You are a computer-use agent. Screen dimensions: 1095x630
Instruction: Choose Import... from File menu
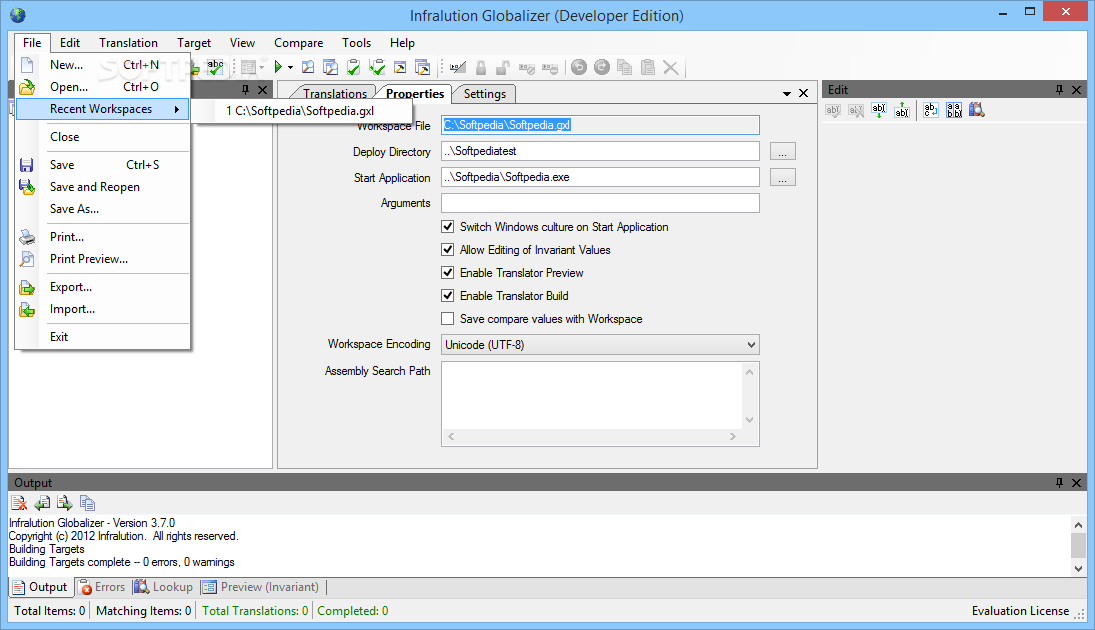pos(103,309)
